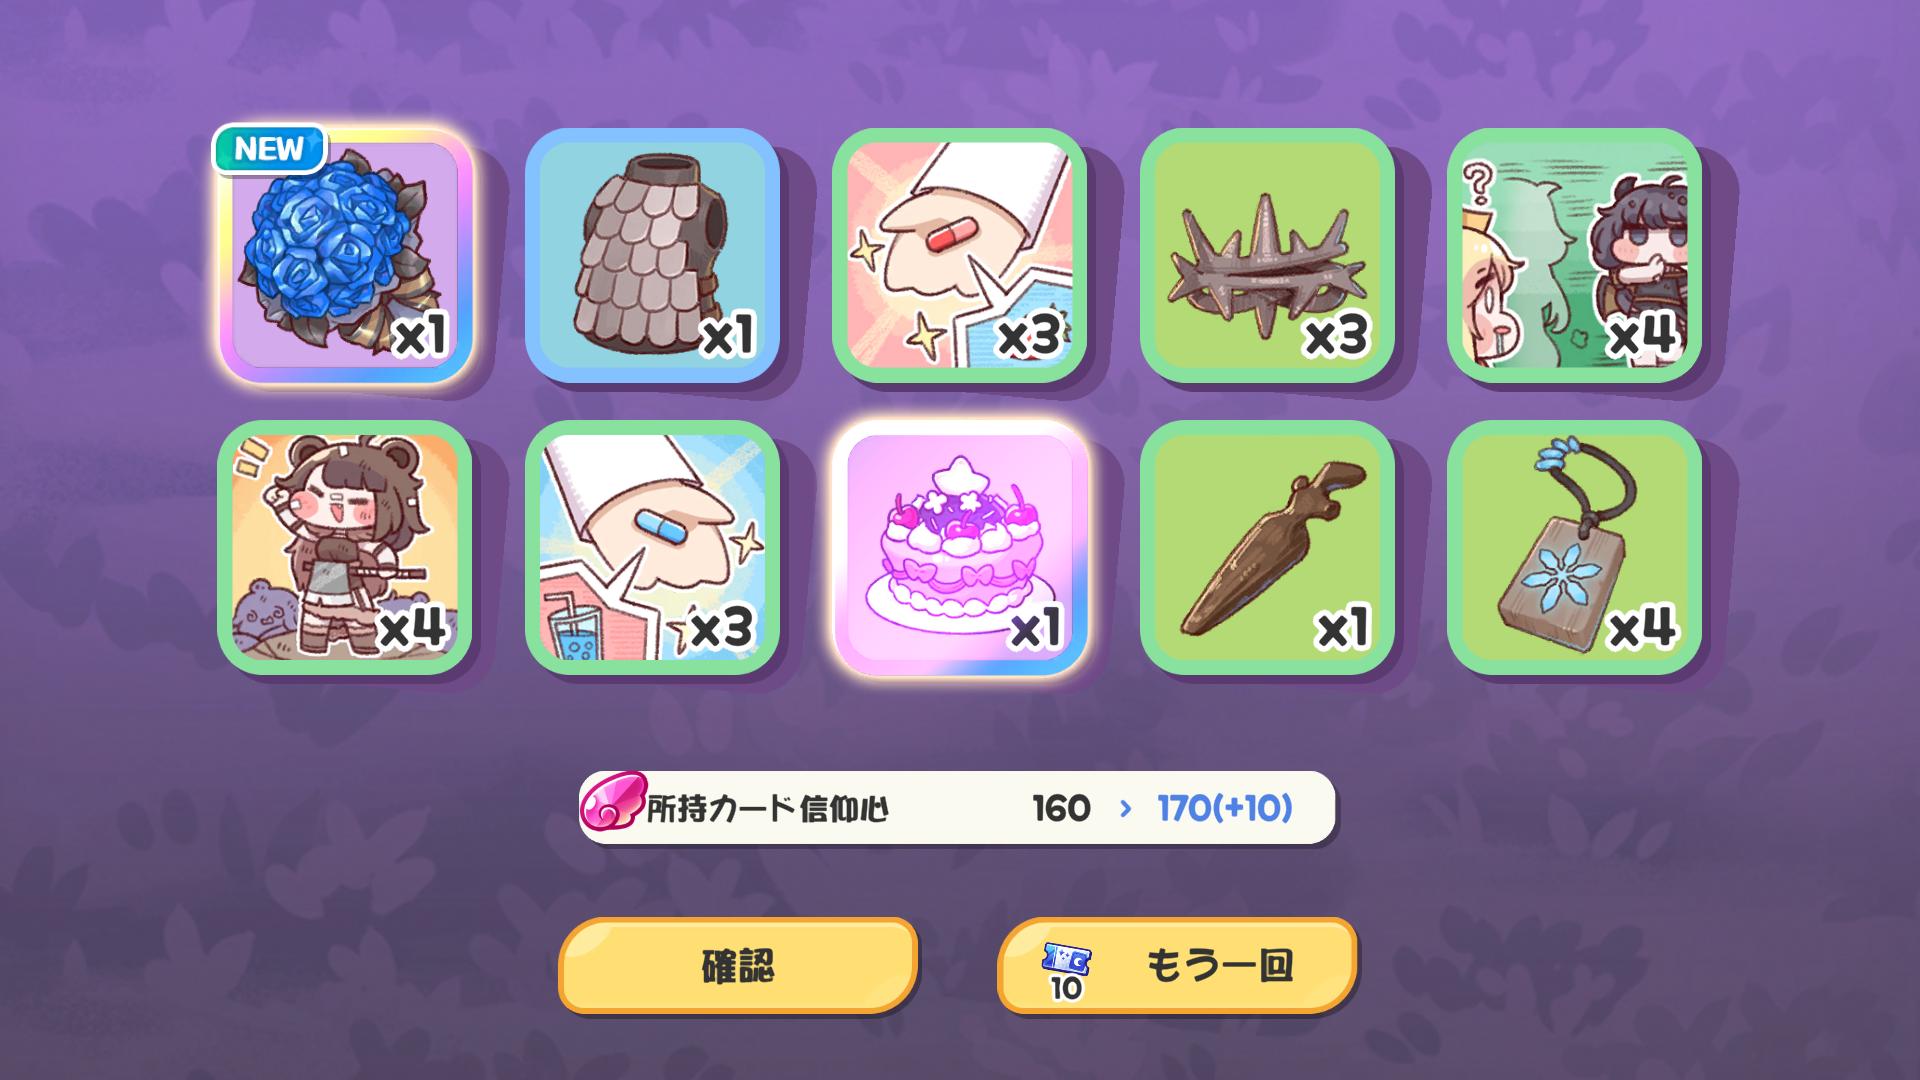Tap the x4 count on pendant card
Viewport: 1920px width, 1080px height.
tap(1641, 628)
